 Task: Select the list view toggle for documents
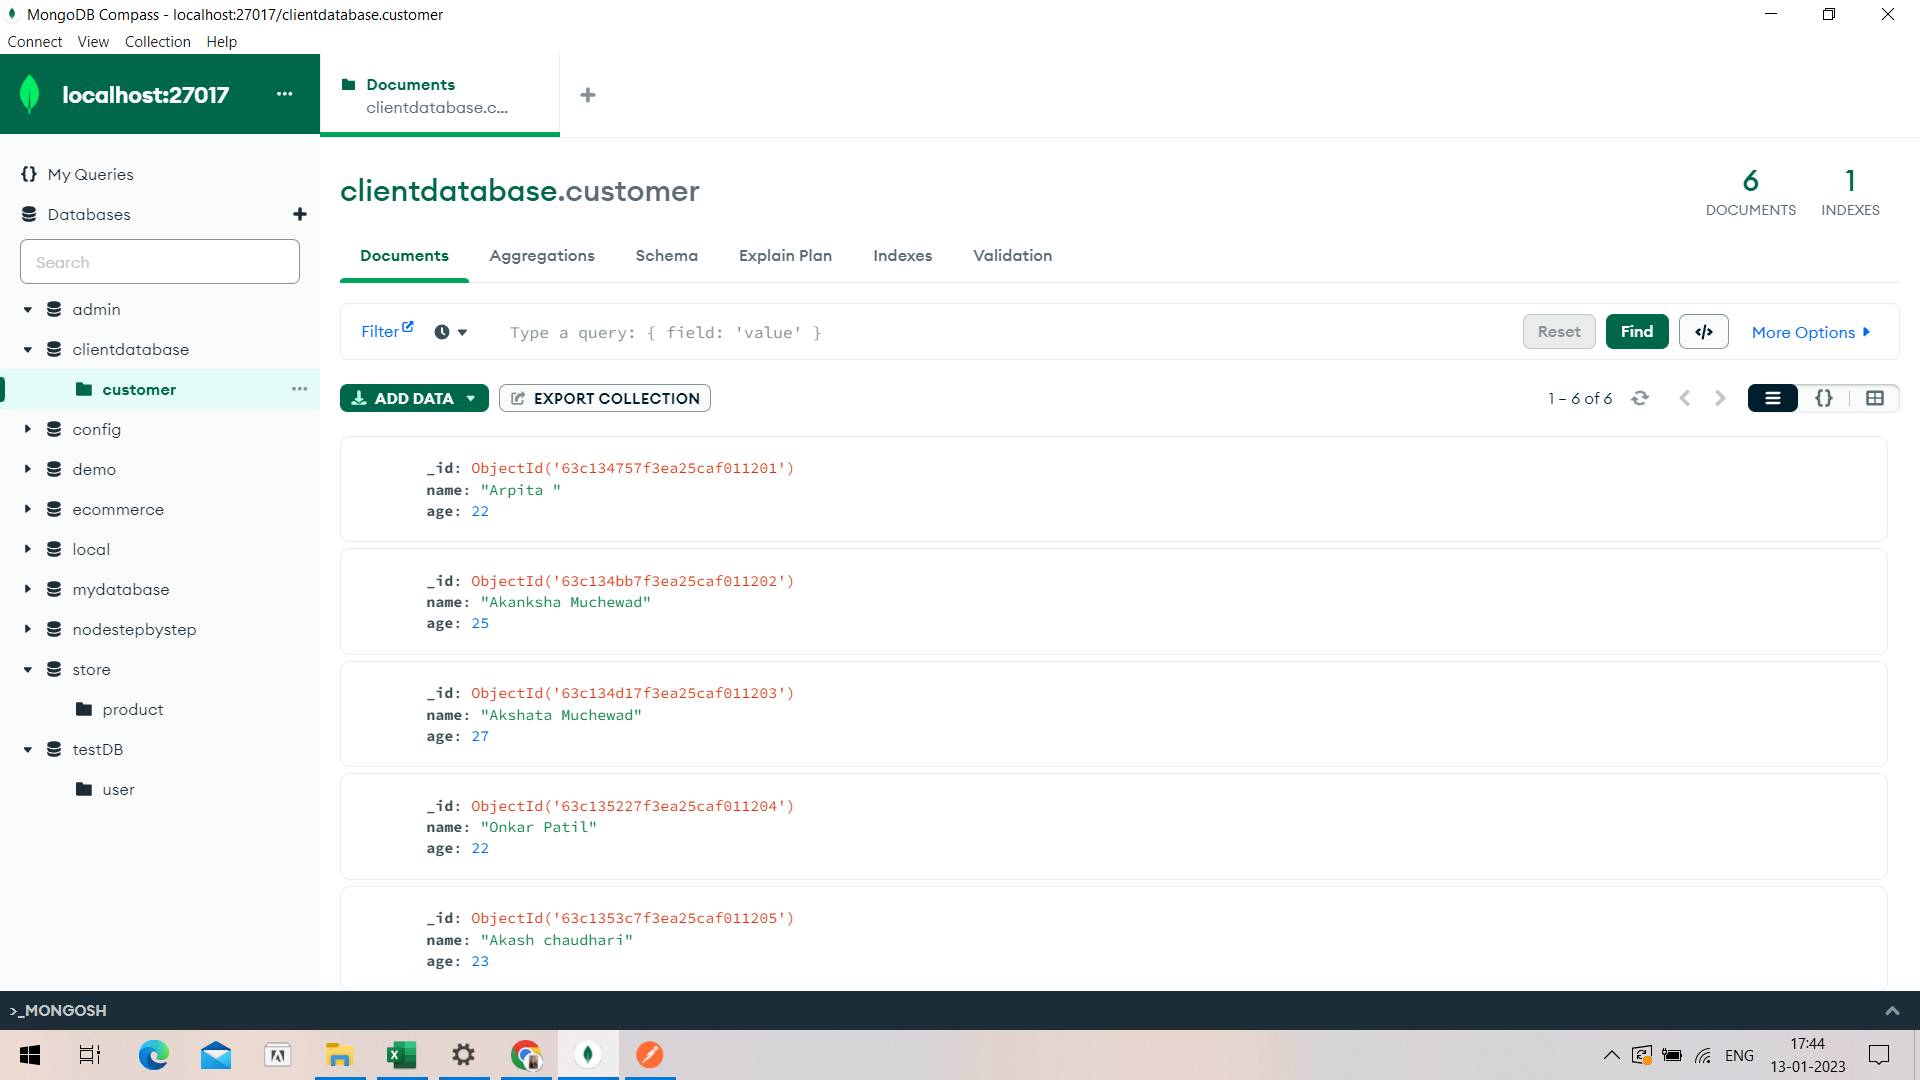(1772, 397)
